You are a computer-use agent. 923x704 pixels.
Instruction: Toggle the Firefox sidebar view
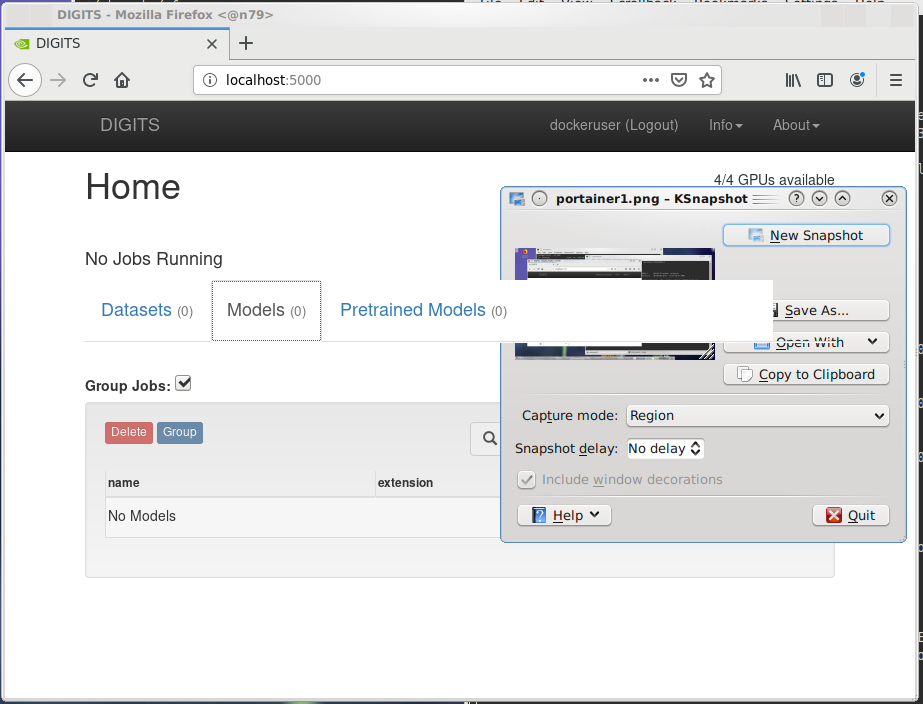pyautogui.click(x=825, y=80)
